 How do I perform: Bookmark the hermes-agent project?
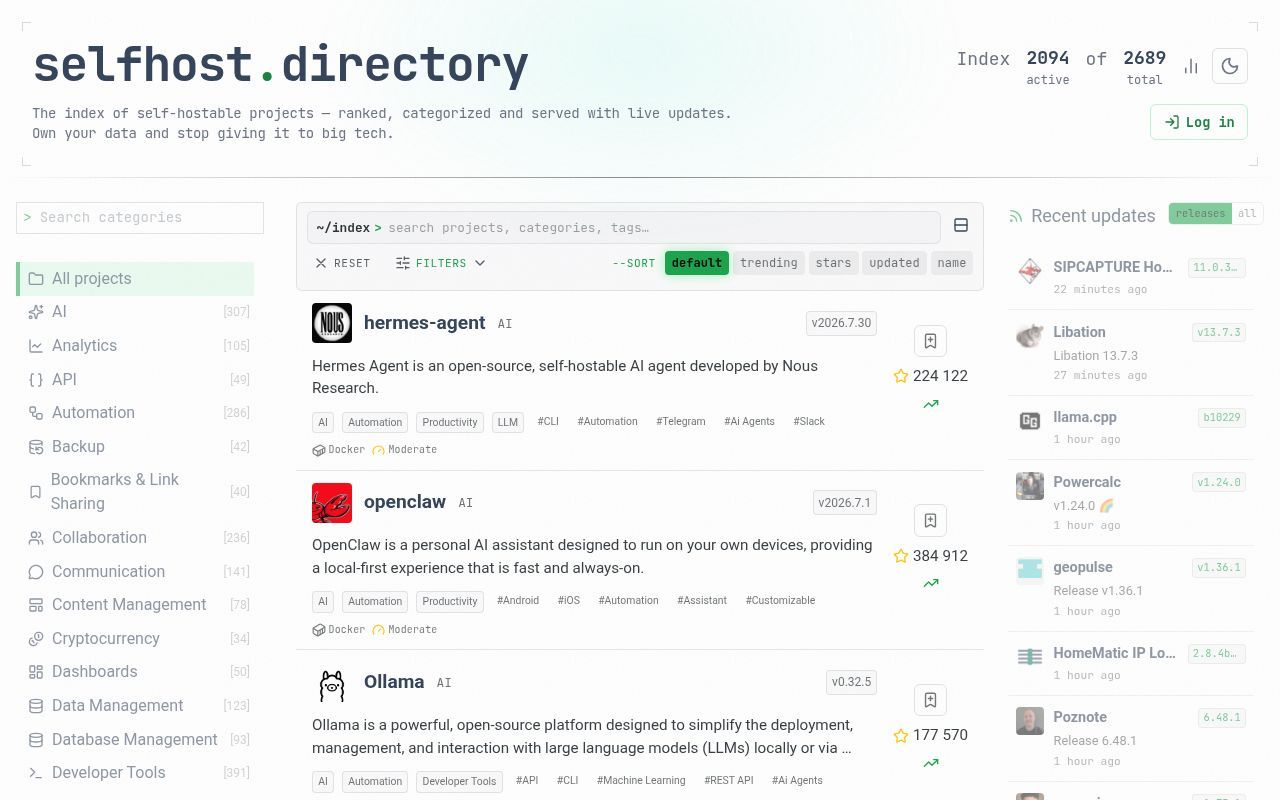coord(930,341)
